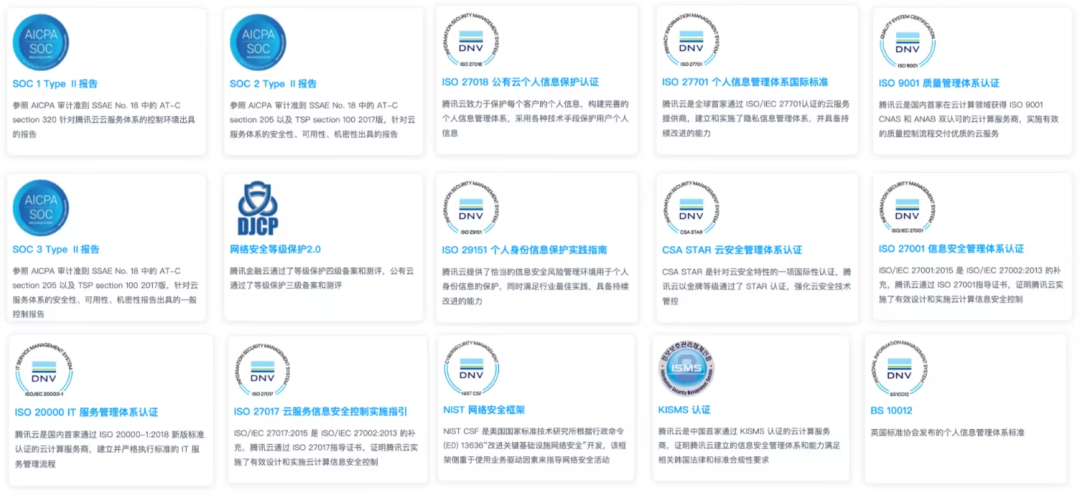
Task: Click KISMS description about 韩国法律和标准合规性要求
Action: [749, 445]
